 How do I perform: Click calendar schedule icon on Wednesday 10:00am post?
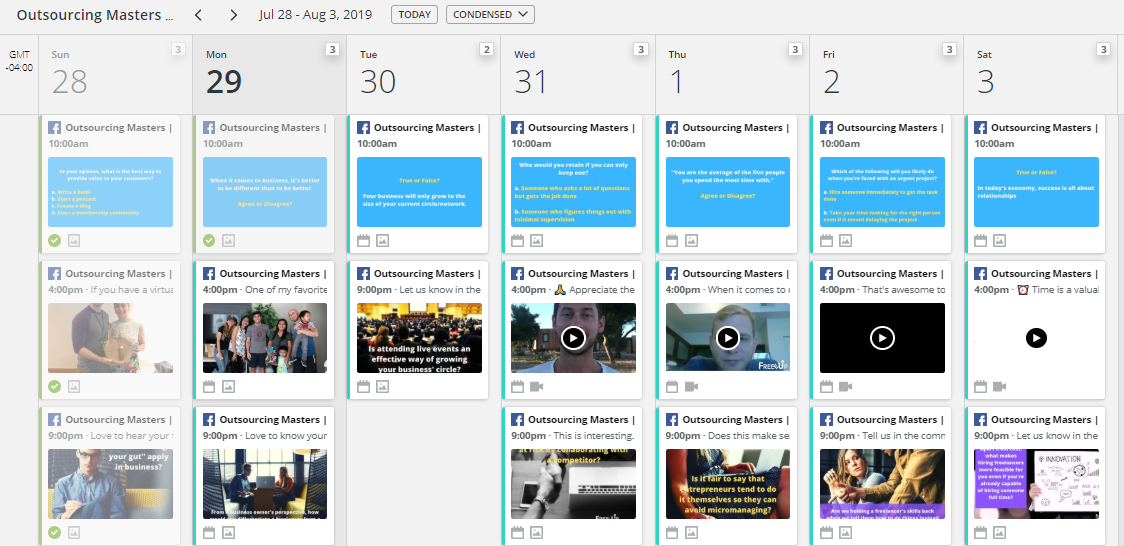click(x=518, y=241)
